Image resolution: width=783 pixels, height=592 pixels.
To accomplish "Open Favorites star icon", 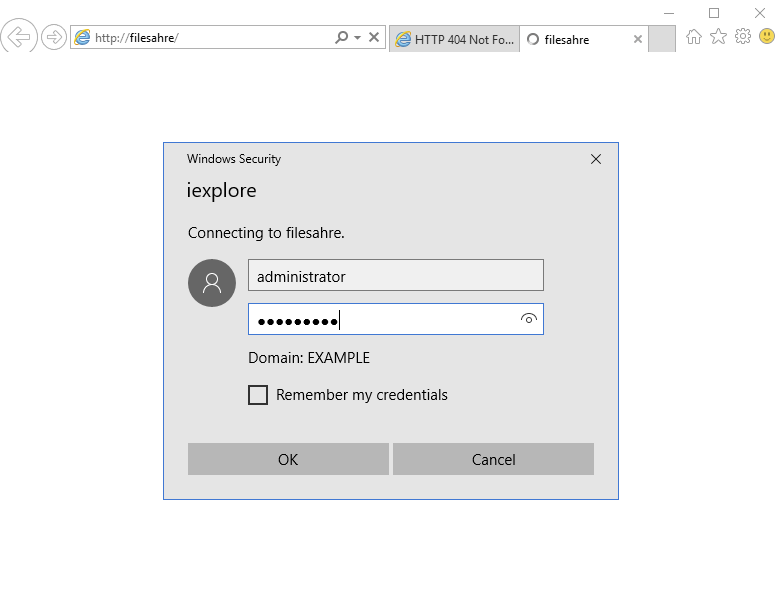I will tap(718, 36).
